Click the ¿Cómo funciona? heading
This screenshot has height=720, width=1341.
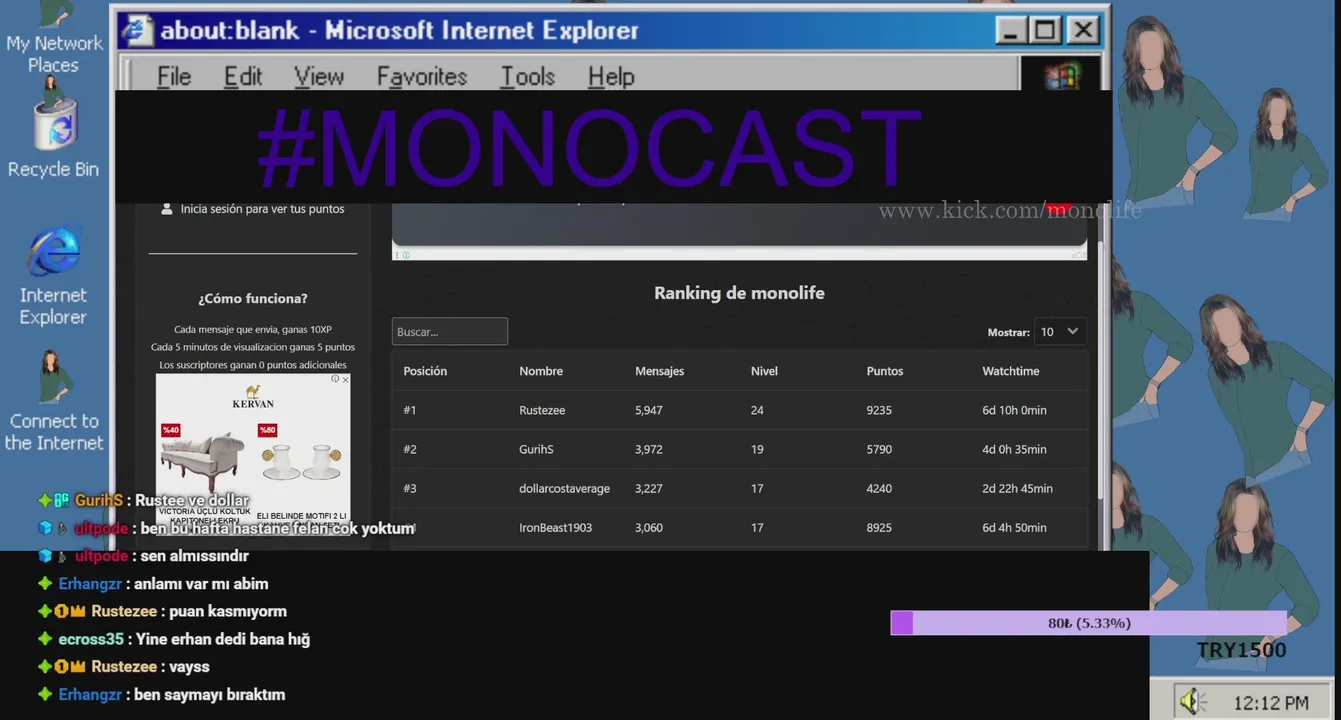253,298
